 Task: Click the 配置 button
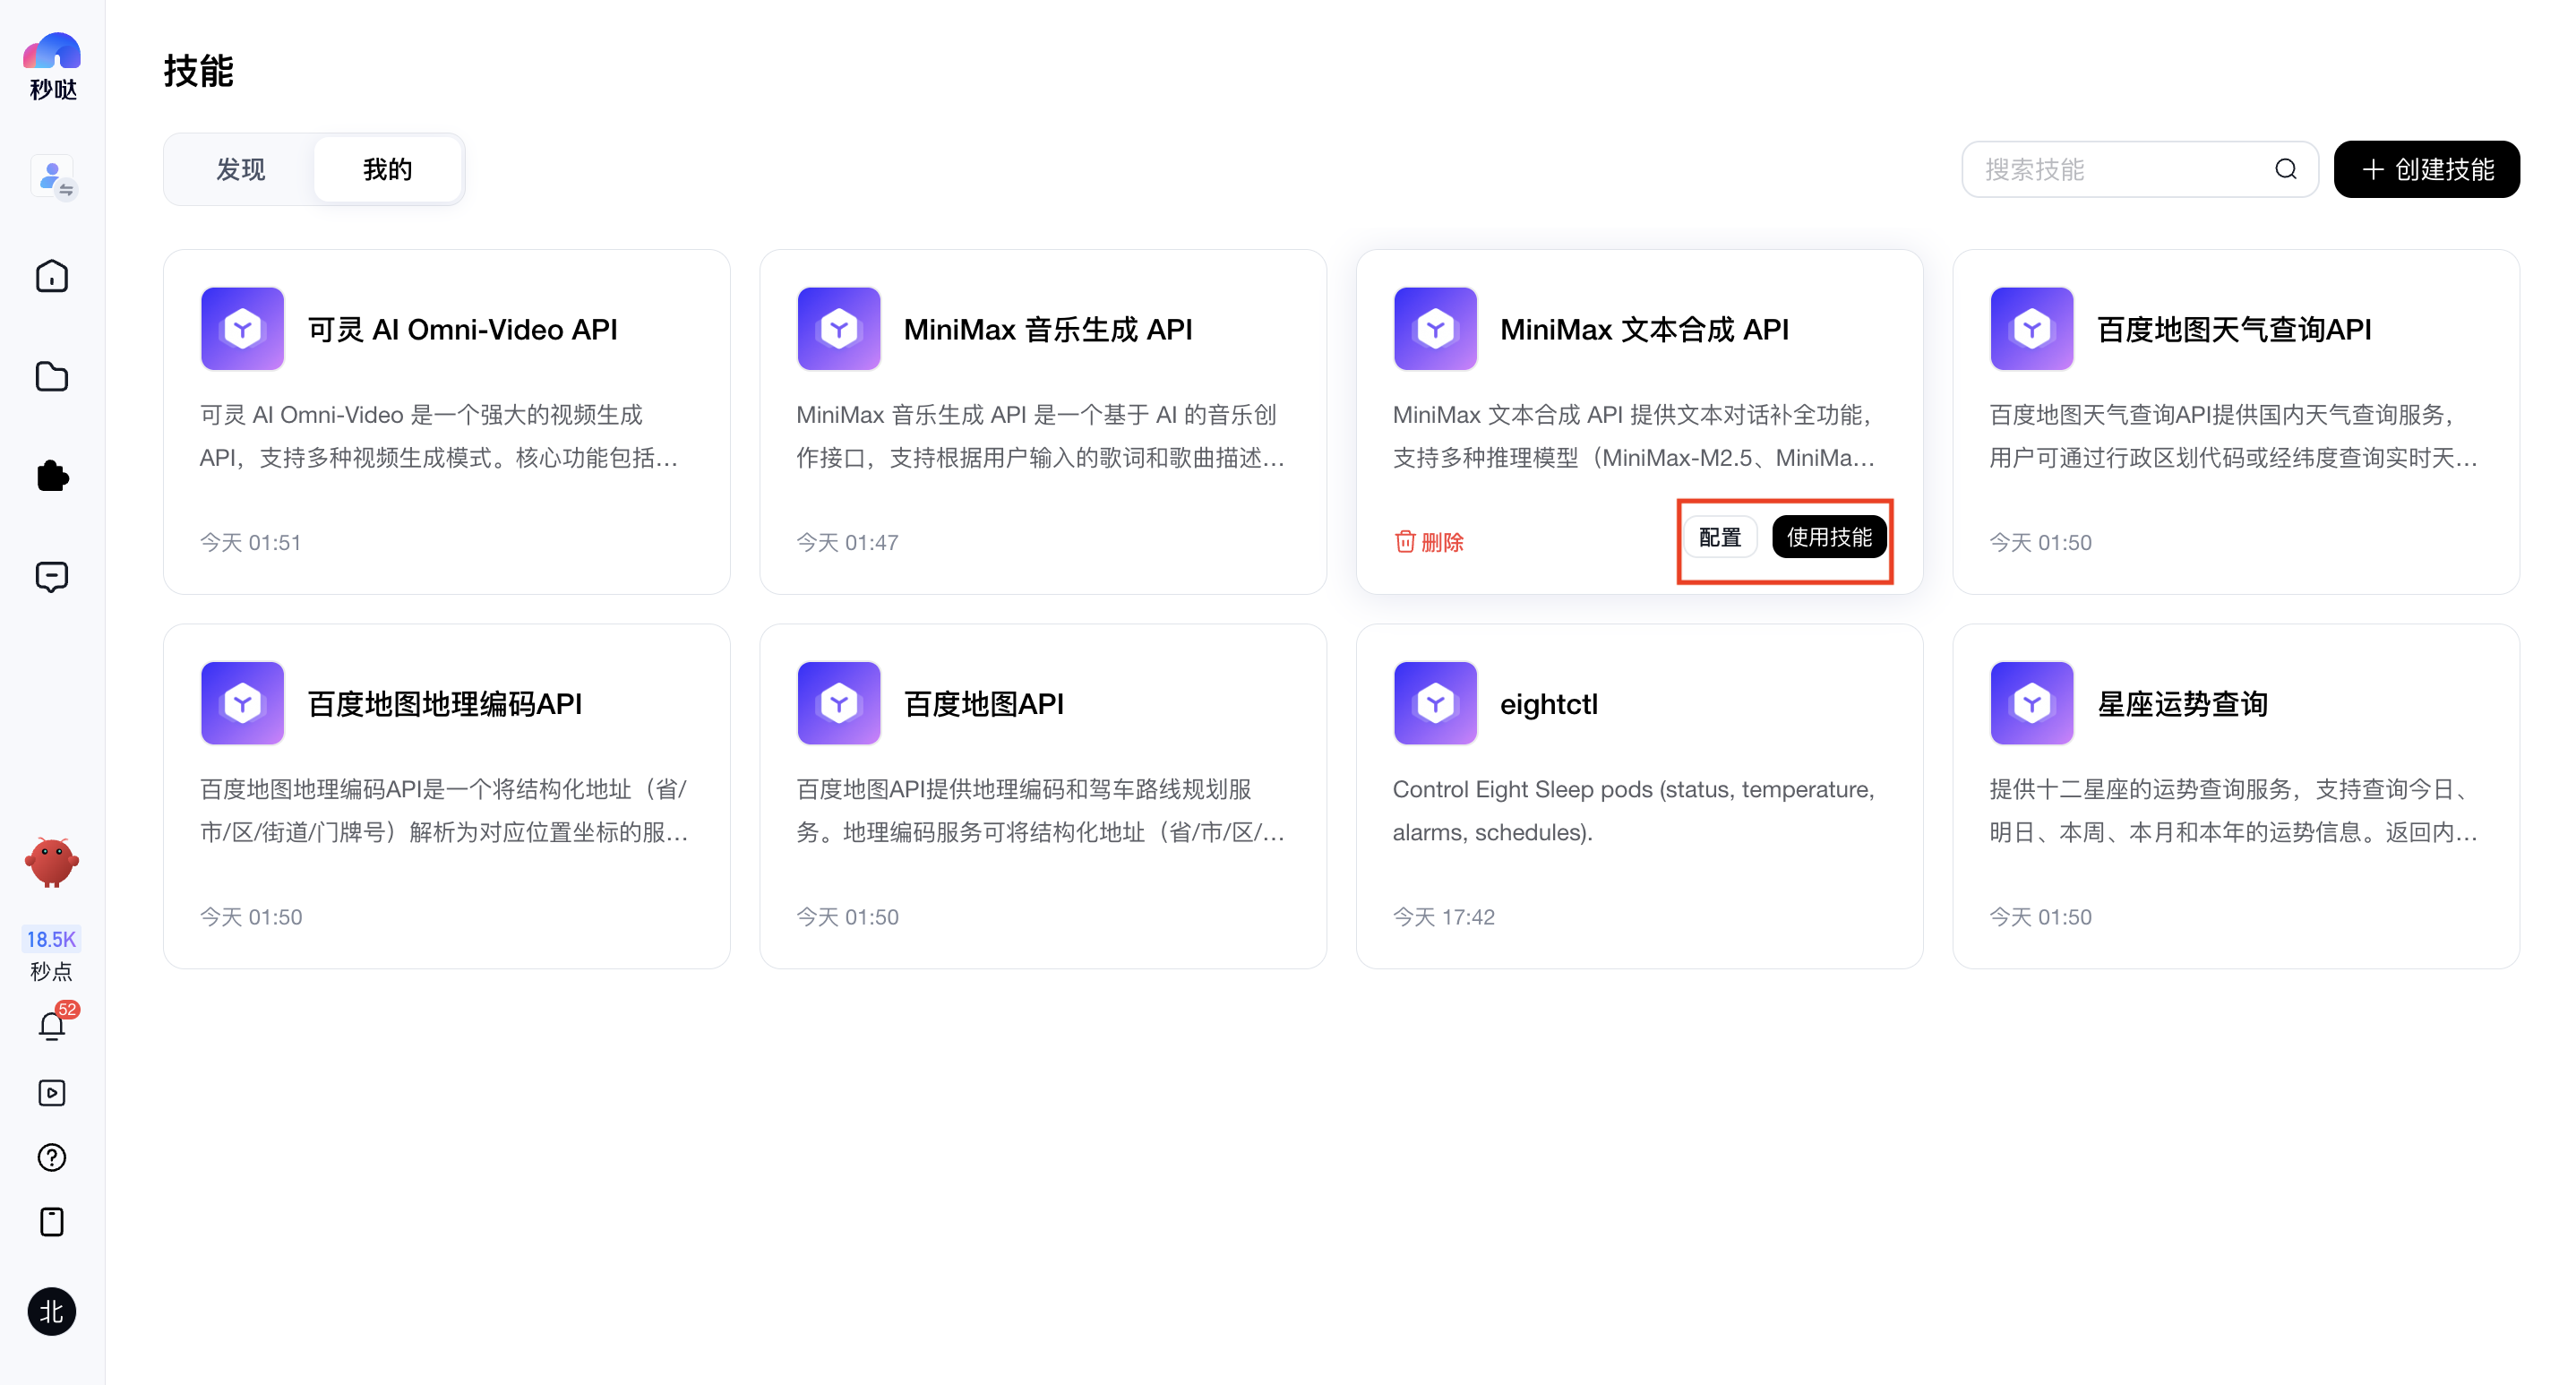[x=1720, y=537]
